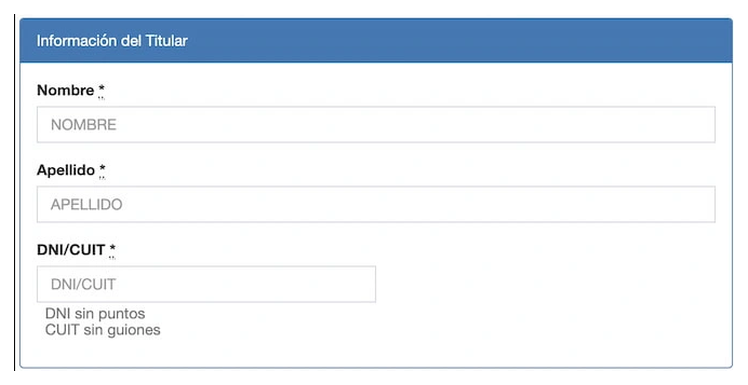Screen dimensions: 748x385
Task: Click the NOMBRE placeholder text
Action: (83, 125)
